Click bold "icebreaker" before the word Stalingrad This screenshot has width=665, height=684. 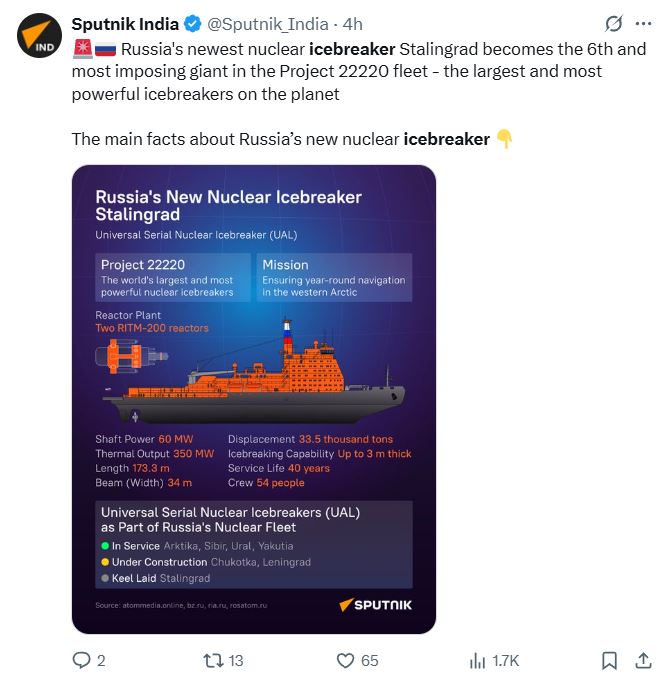[x=352, y=49]
